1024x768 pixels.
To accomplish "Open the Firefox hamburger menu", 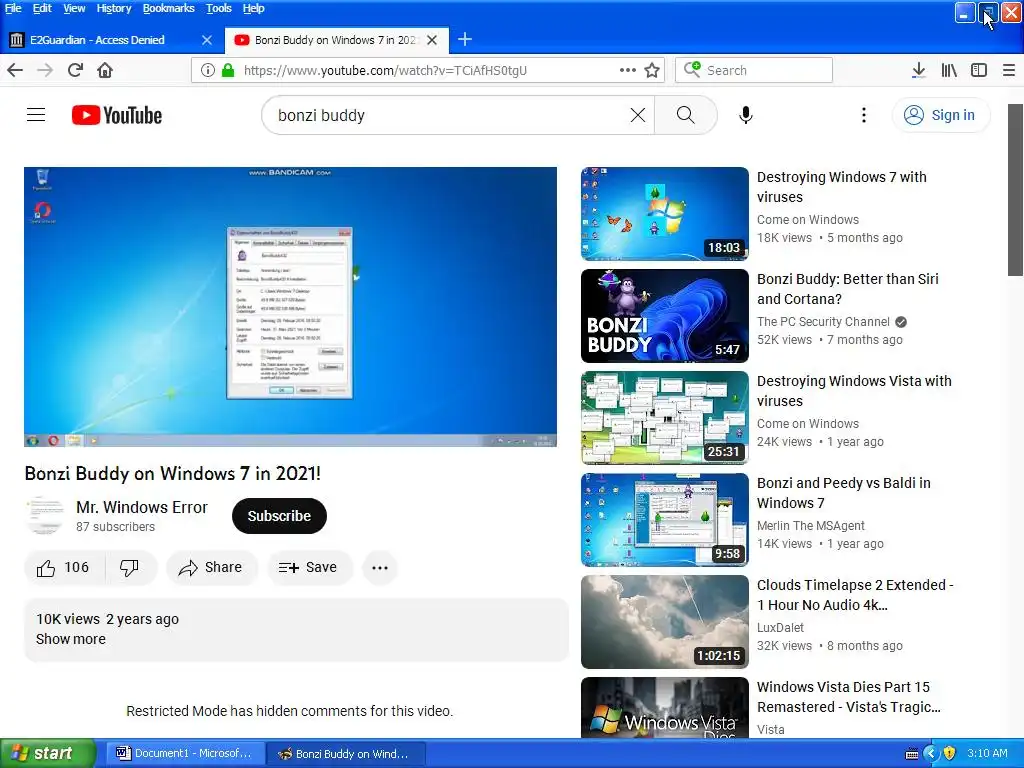I will [x=1008, y=70].
